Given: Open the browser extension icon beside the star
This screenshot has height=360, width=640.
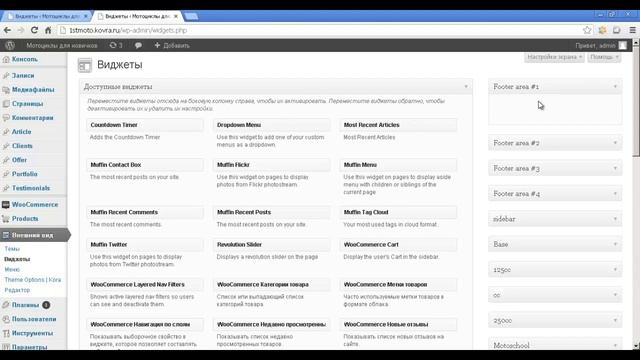Looking at the screenshot, I should (x=602, y=30).
